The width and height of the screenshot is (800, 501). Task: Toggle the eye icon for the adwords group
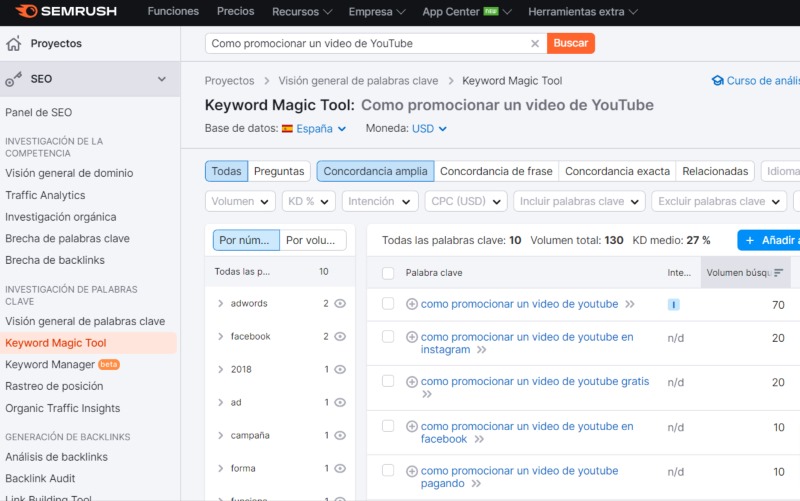[340, 304]
